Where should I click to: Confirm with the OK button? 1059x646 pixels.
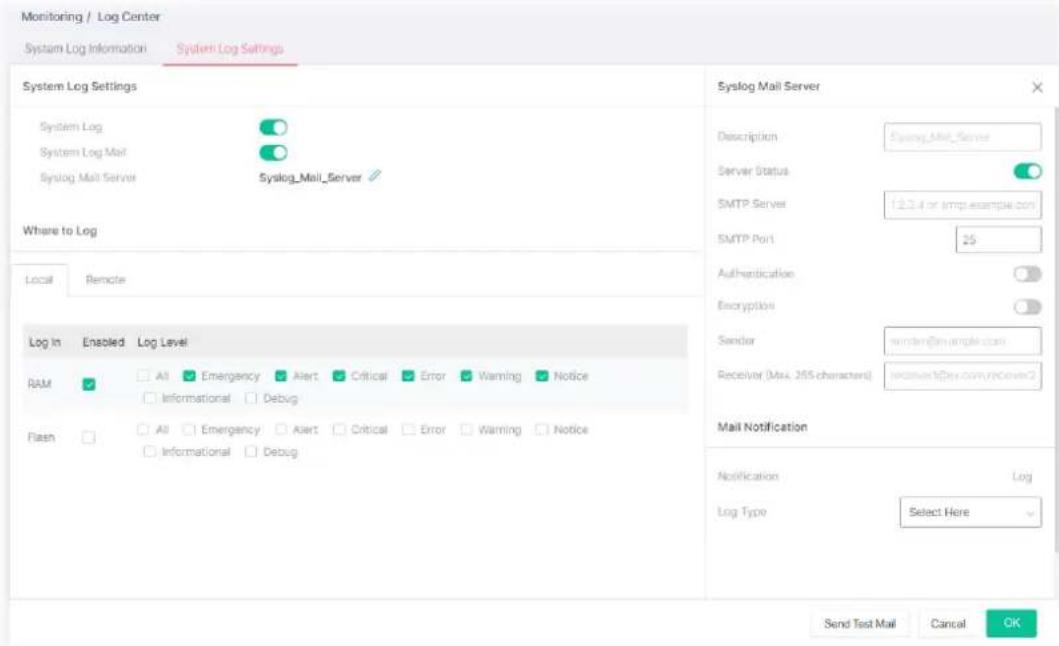coord(1011,623)
